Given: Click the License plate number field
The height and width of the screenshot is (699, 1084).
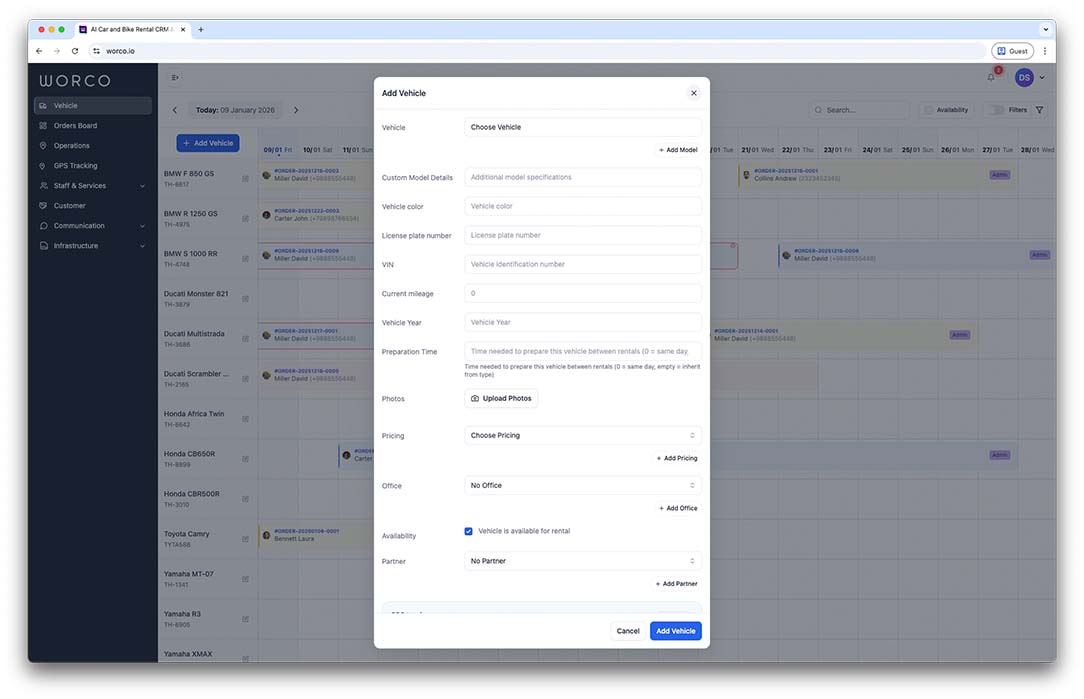Looking at the screenshot, I should (583, 236).
